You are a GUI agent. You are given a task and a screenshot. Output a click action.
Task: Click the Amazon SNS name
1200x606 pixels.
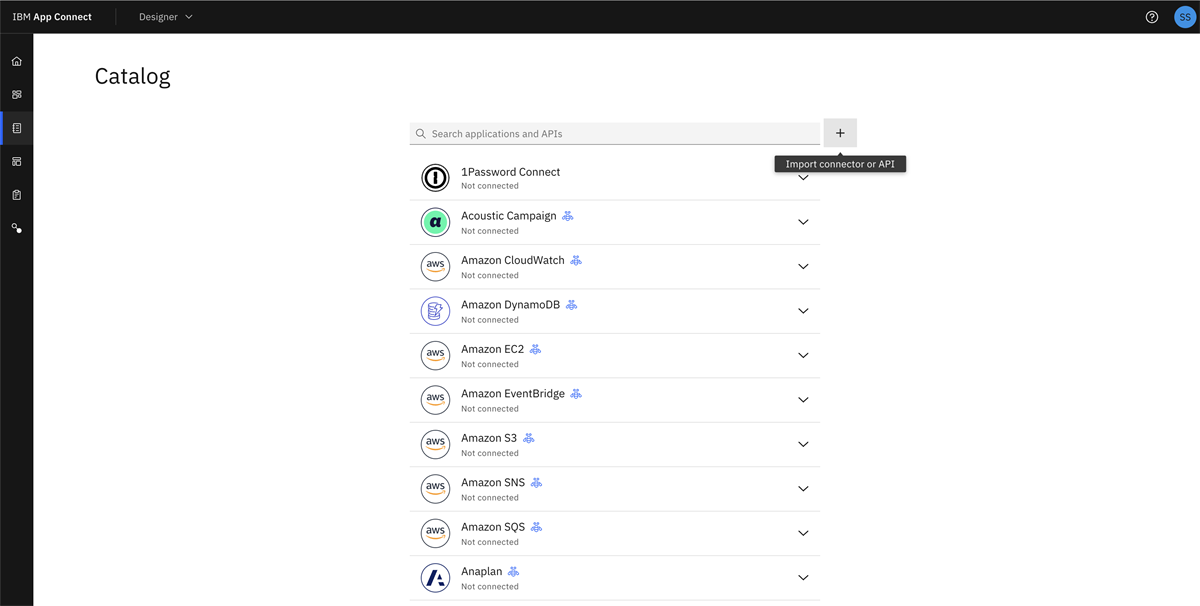(493, 483)
